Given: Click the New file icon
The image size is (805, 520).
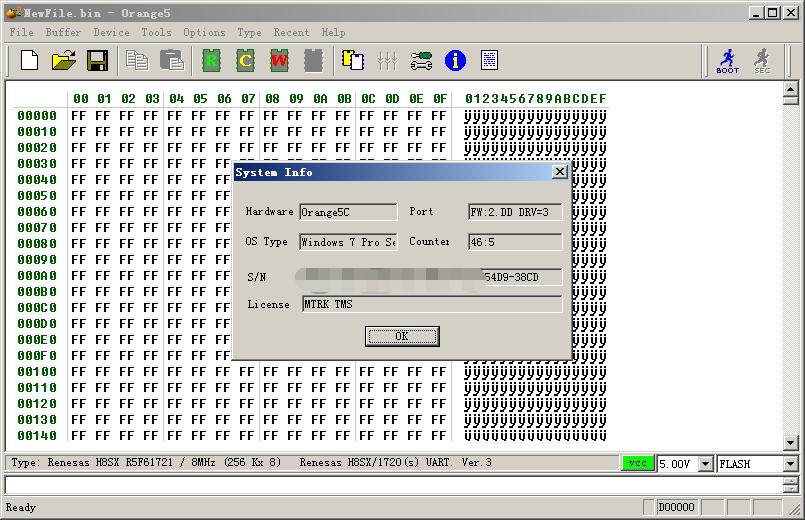Looking at the screenshot, I should point(30,61).
